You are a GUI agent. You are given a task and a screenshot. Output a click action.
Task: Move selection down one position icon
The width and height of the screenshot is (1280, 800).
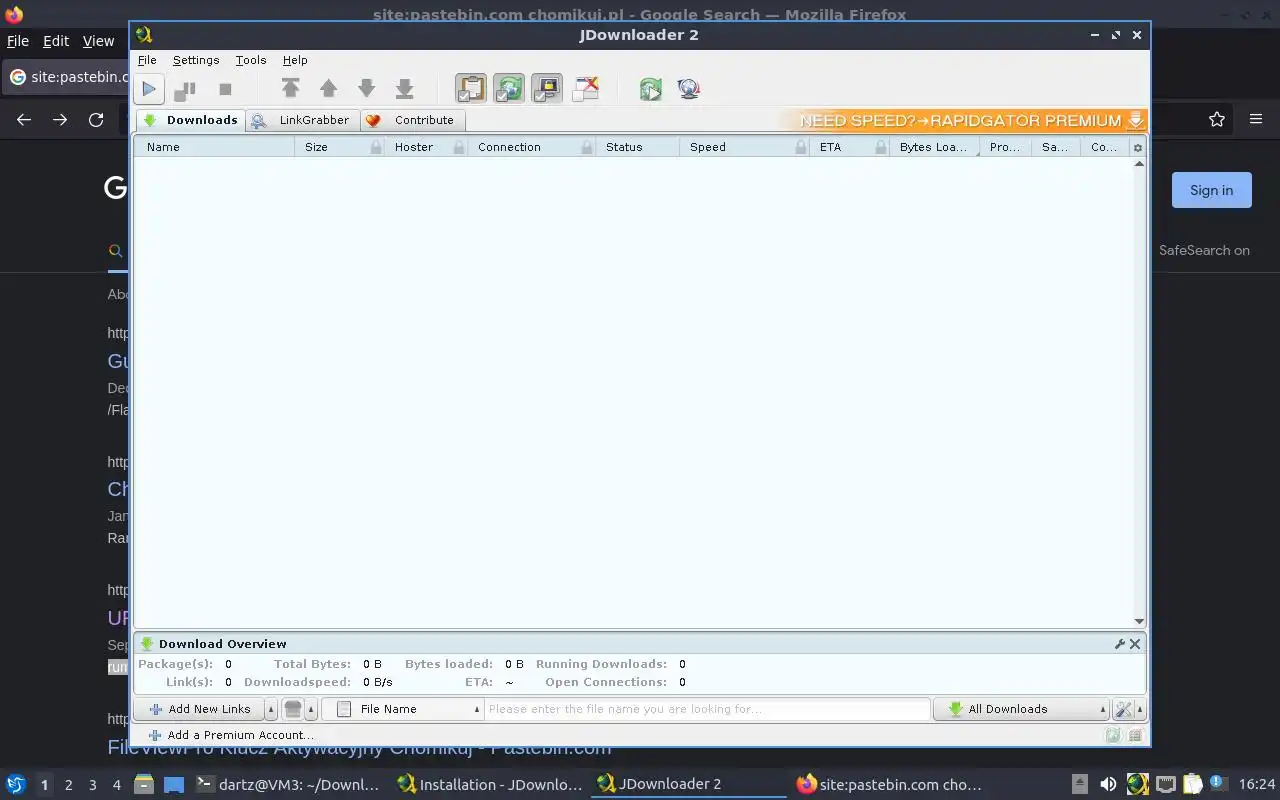click(x=367, y=89)
